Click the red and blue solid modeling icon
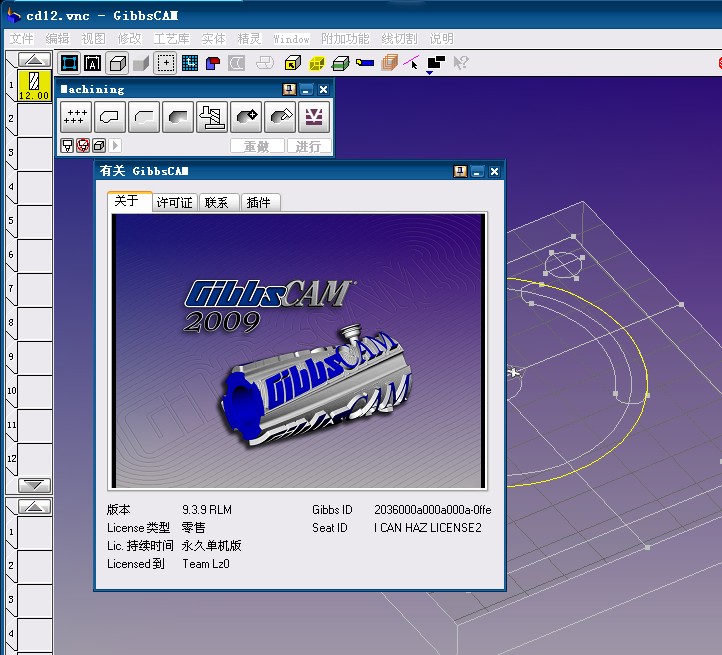The image size is (722, 655). (x=213, y=63)
